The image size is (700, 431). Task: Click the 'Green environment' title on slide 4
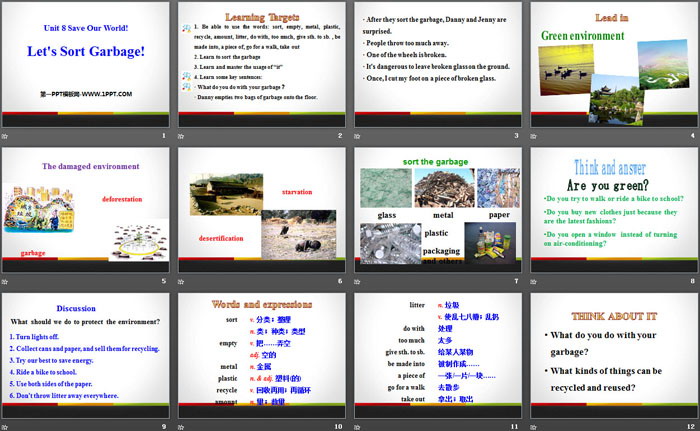[583, 36]
